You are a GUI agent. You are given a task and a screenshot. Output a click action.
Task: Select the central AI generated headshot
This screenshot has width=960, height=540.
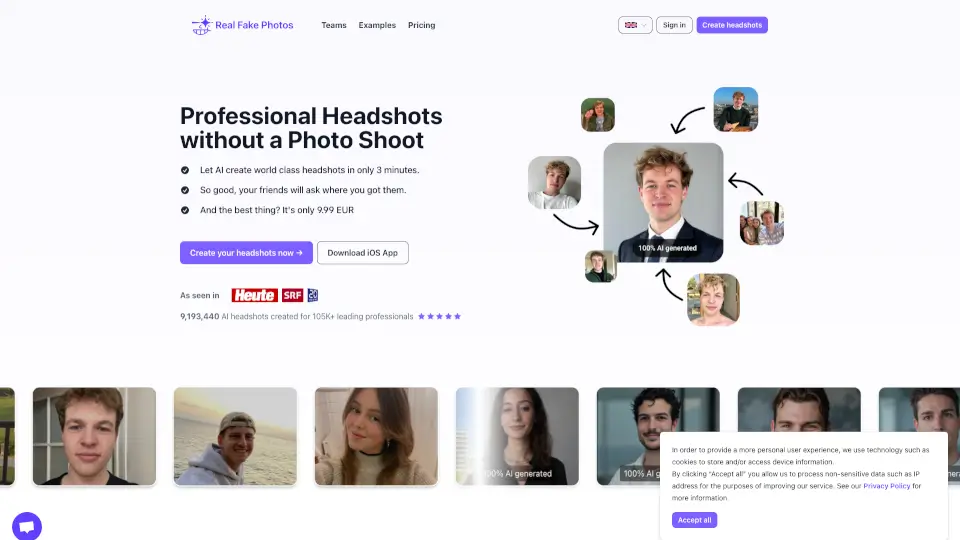point(663,202)
